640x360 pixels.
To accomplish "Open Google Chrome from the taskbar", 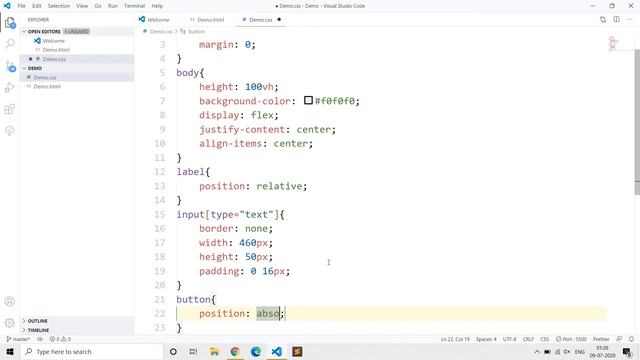I will coord(235,351).
